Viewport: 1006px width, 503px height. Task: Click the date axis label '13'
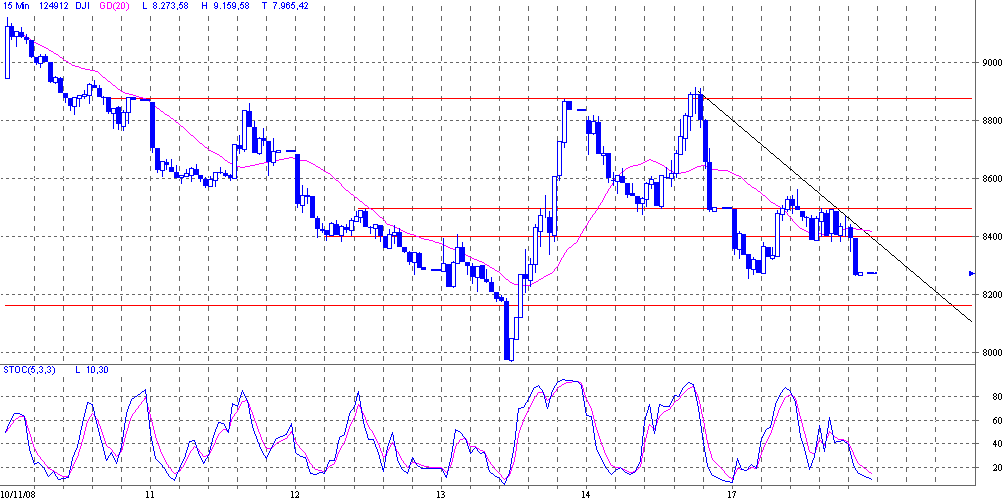441,495
